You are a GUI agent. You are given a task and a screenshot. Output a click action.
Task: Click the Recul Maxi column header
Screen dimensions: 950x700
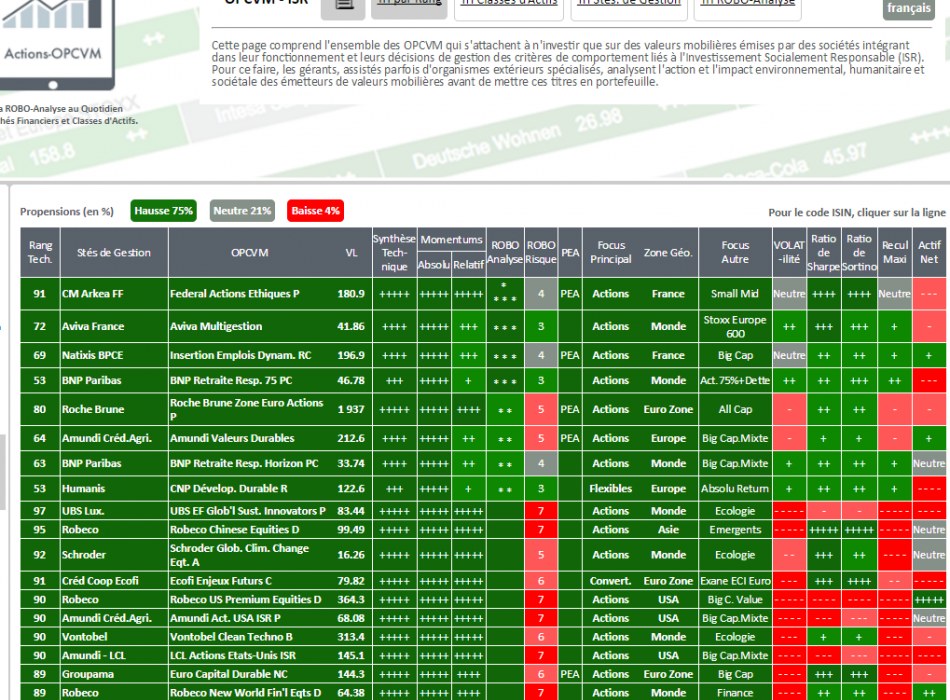pyautogui.click(x=895, y=252)
